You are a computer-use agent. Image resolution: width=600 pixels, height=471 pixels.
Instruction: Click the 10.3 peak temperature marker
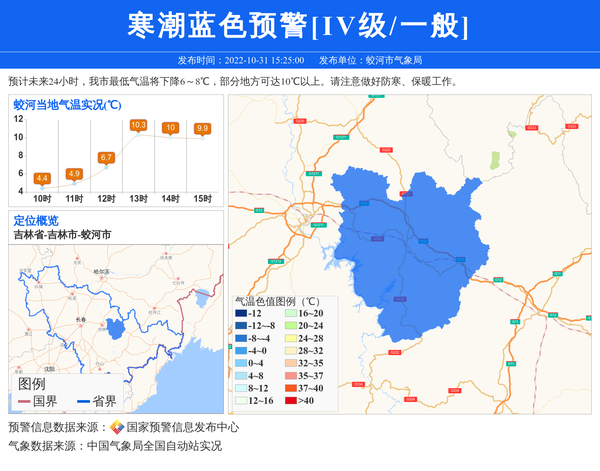pyautogui.click(x=138, y=125)
